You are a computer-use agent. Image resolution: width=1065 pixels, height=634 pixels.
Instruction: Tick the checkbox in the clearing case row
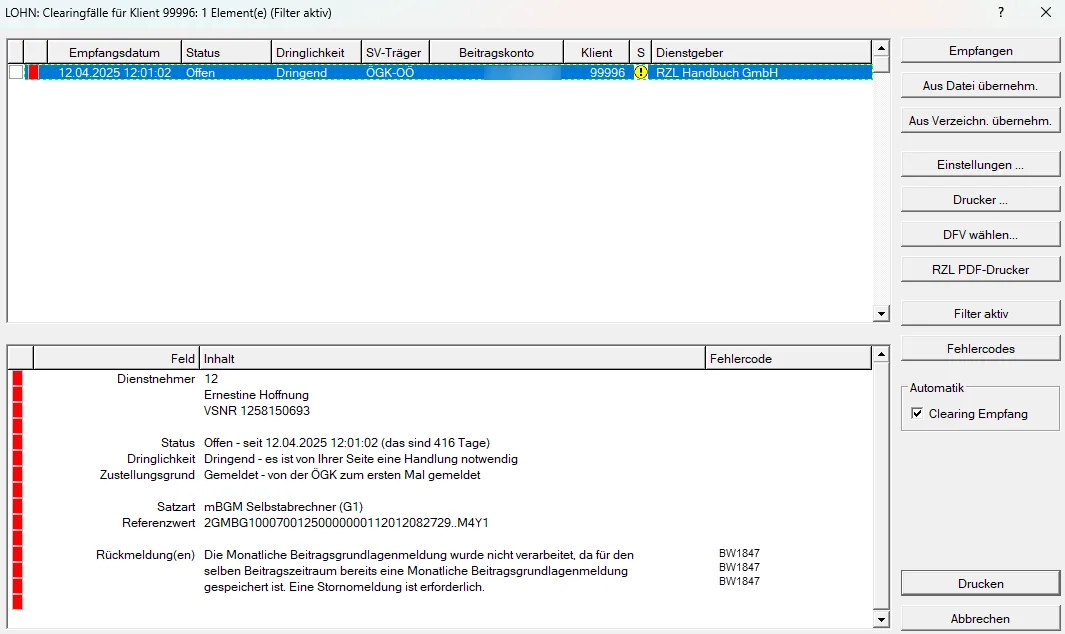pyautogui.click(x=16, y=72)
